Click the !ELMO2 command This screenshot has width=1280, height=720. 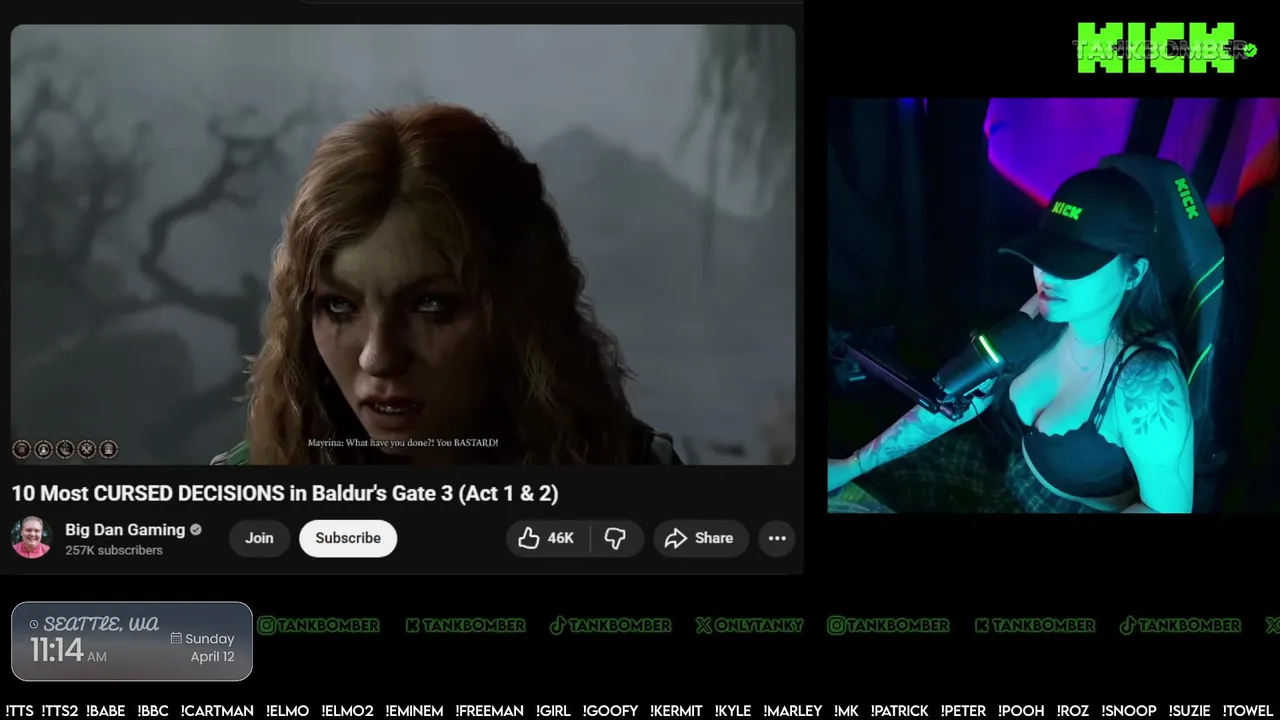[x=347, y=711]
